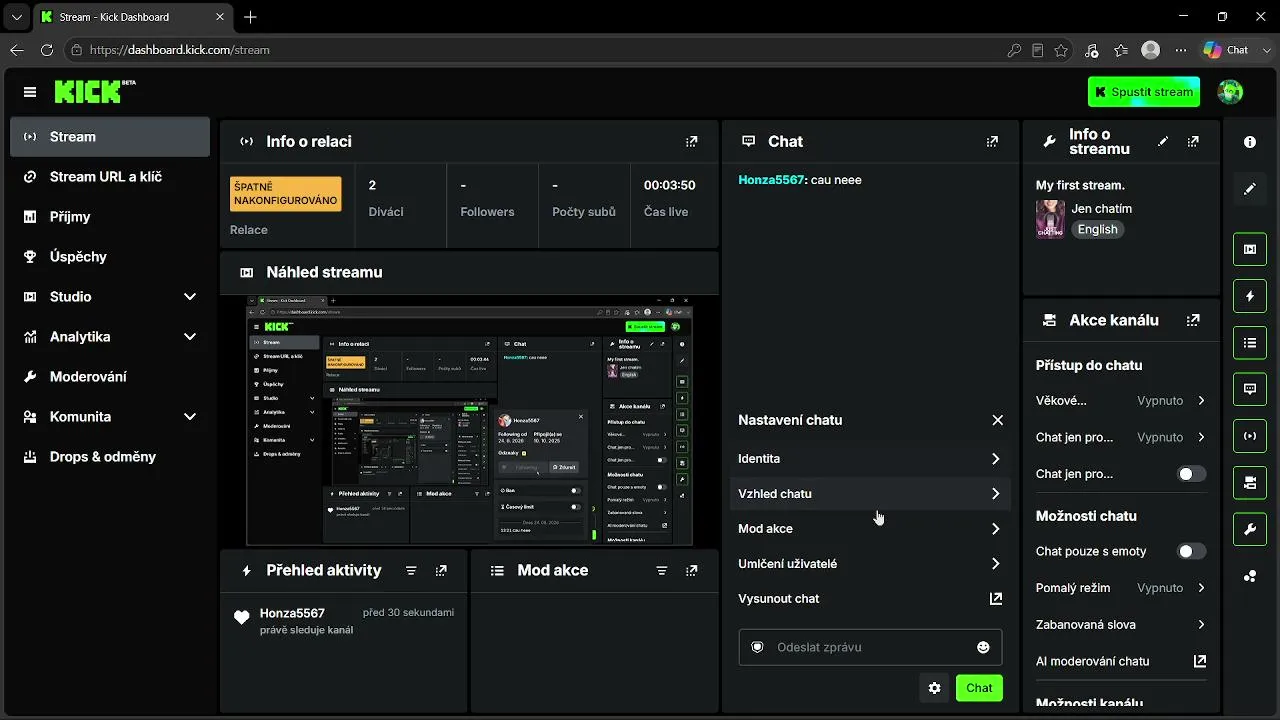Click the three-dots cluster icon in right rail
The width and height of the screenshot is (1280, 720).
1250,576
